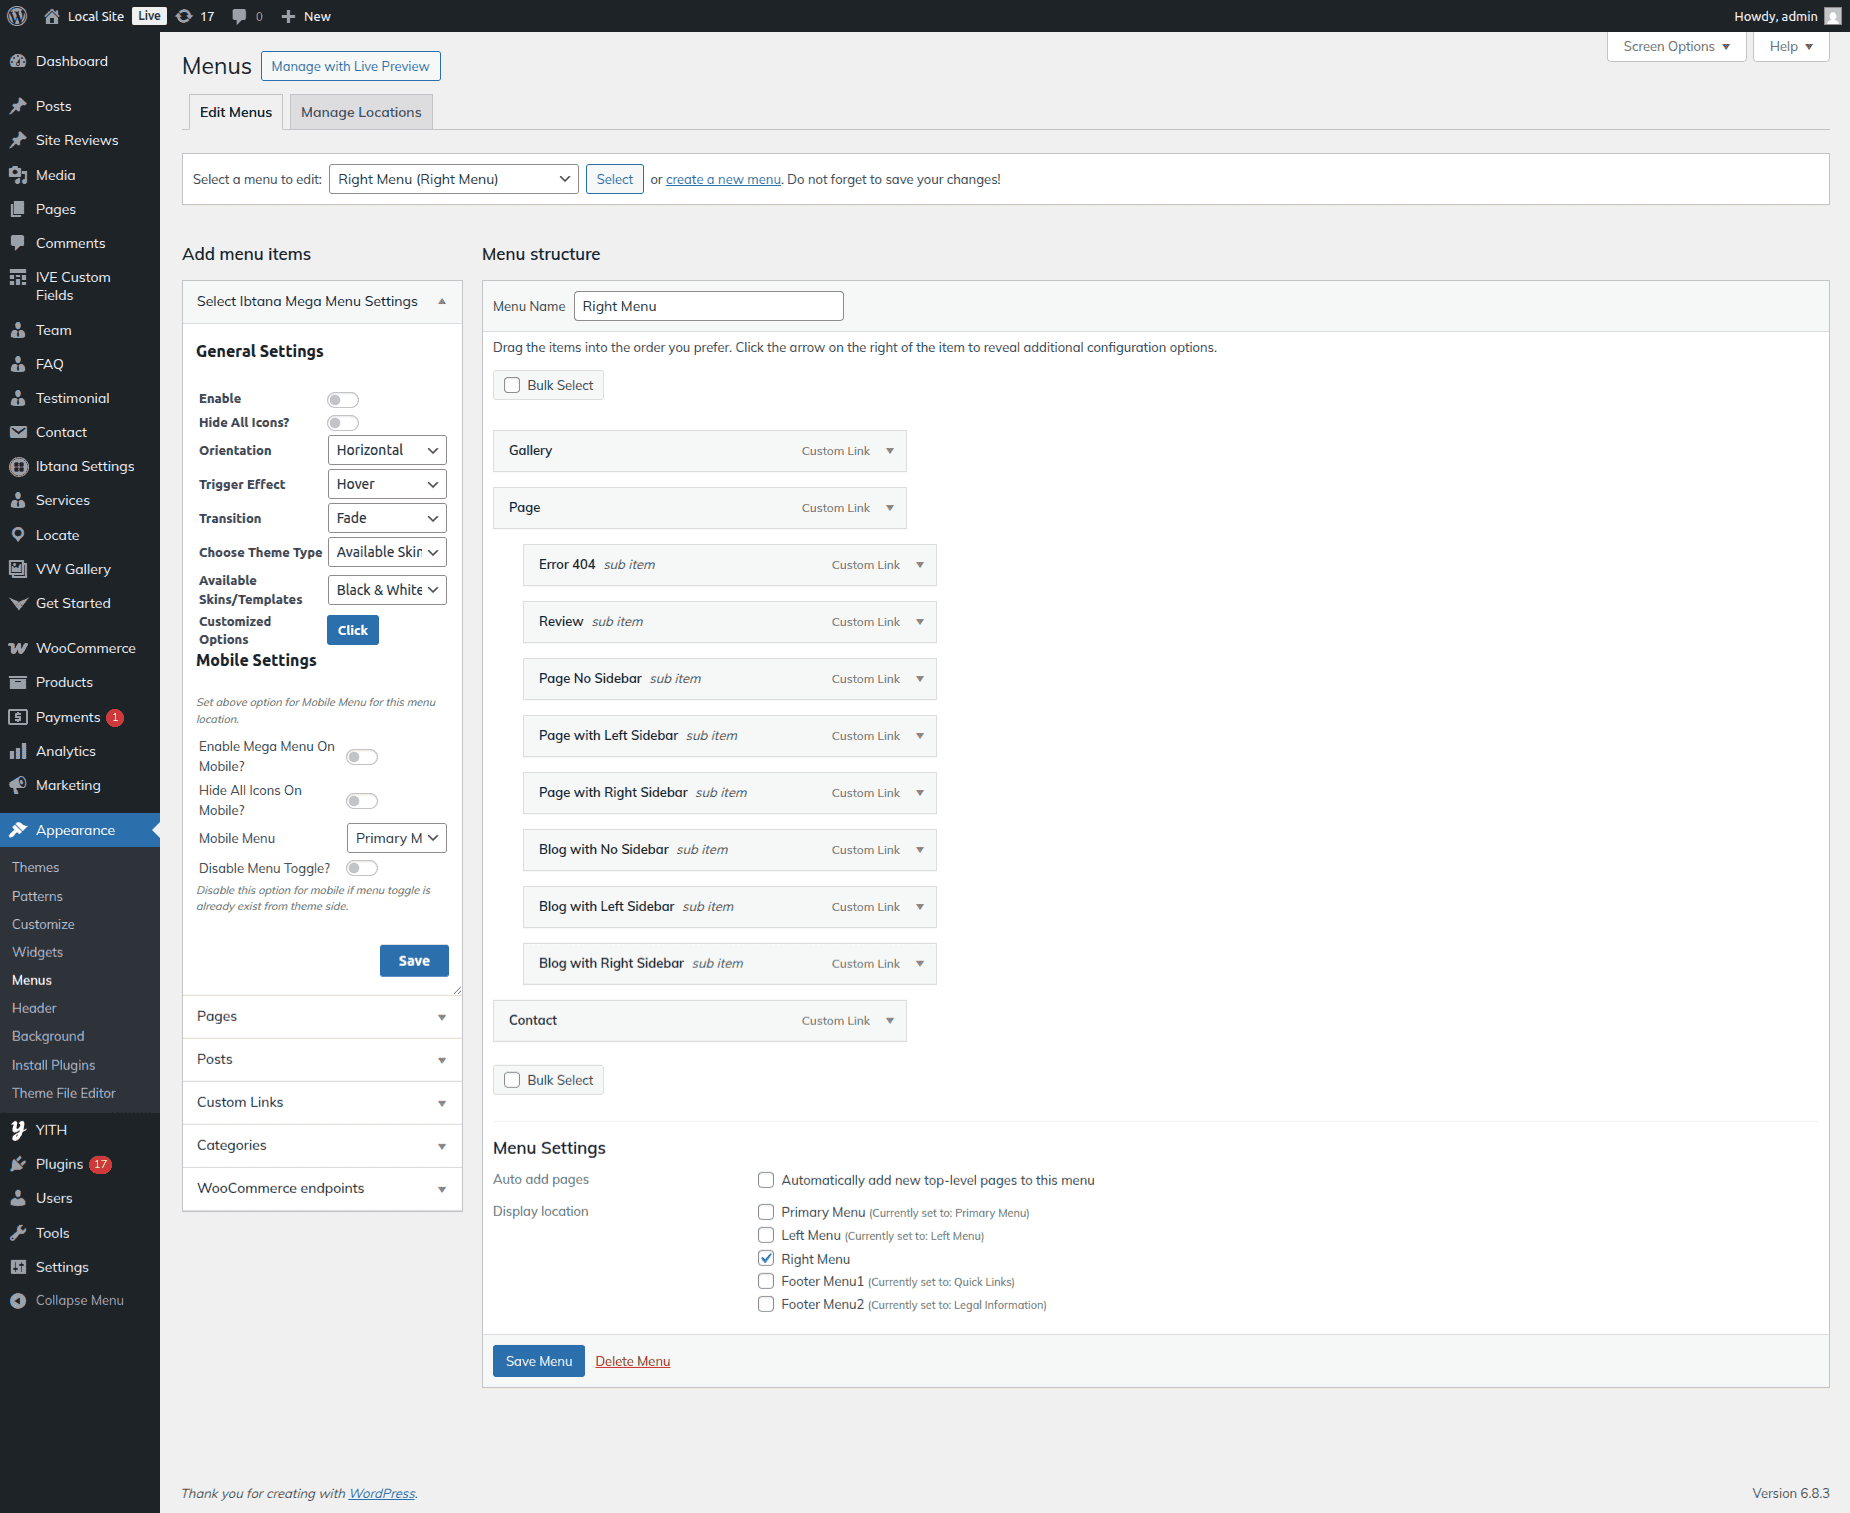
Task: Open WooCommerce from the sidebar
Action: (x=85, y=648)
